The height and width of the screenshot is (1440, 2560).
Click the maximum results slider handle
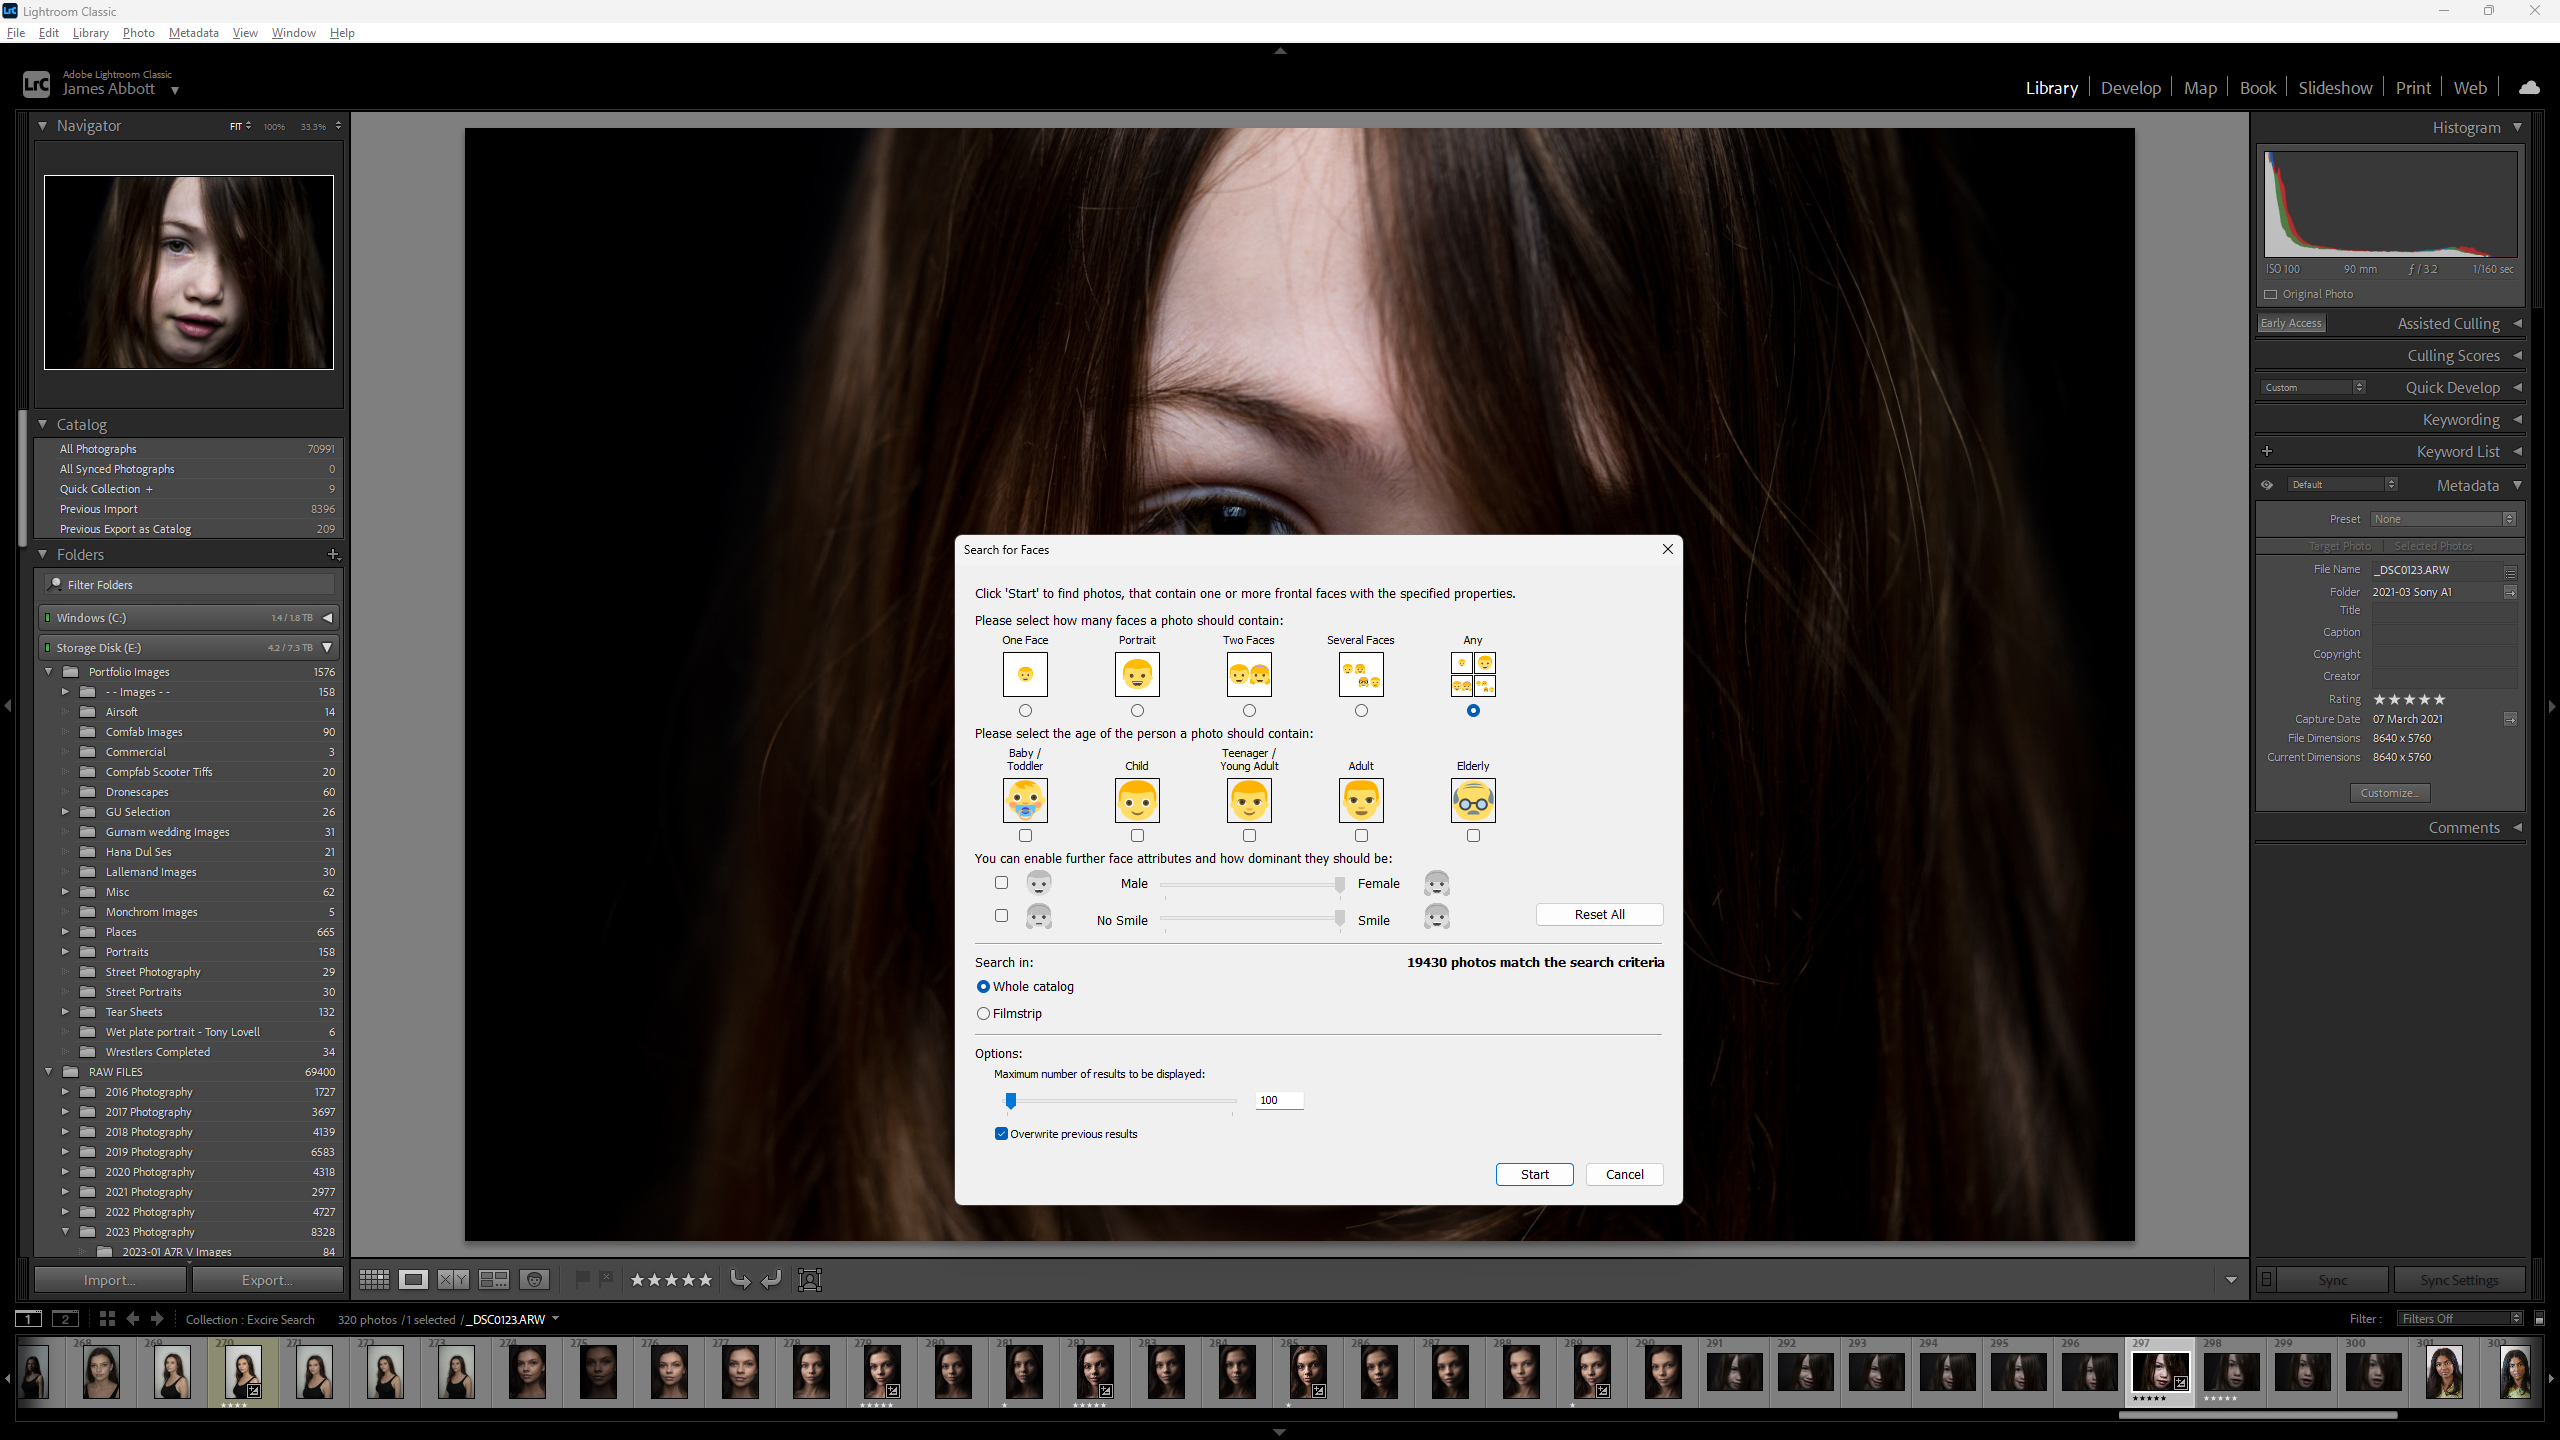(1009, 1101)
